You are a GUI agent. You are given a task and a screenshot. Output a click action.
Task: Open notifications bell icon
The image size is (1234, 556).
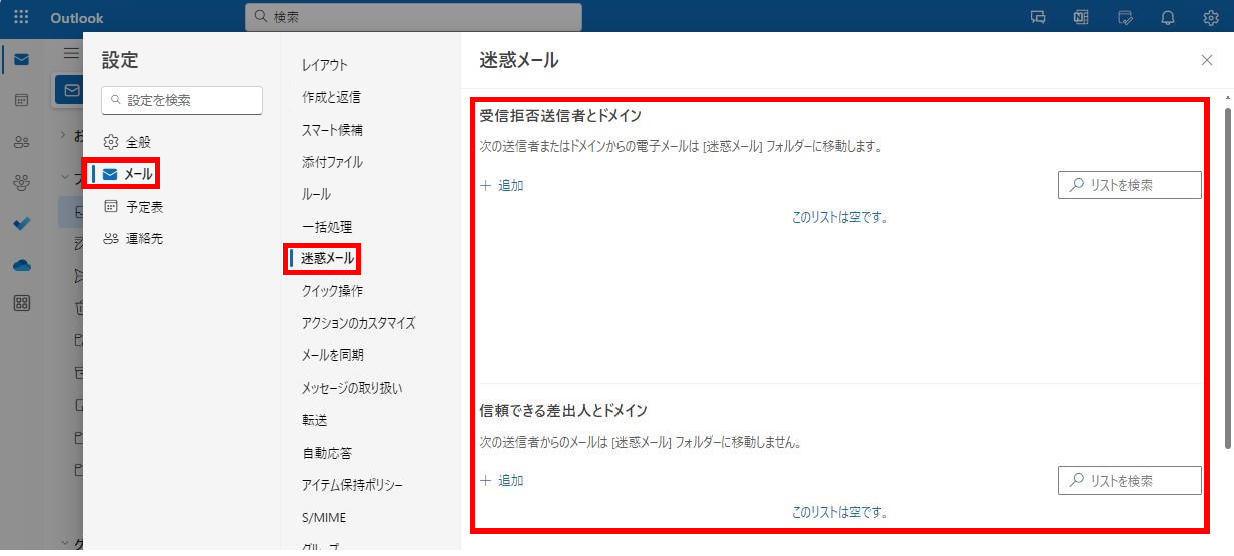pos(1167,17)
